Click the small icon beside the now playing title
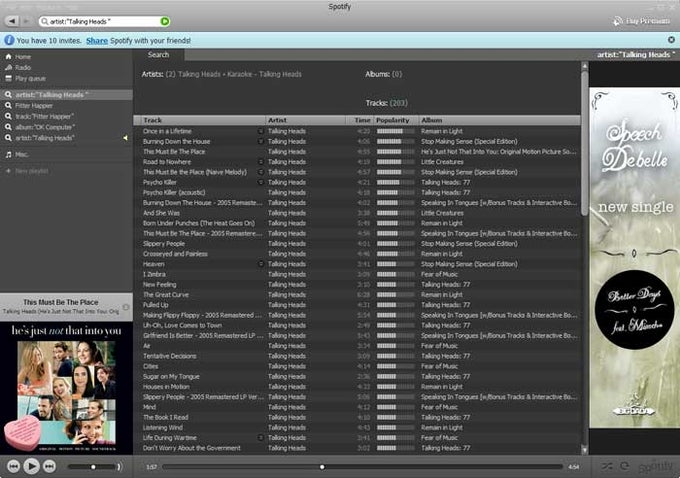The image size is (680, 478). tap(126, 307)
